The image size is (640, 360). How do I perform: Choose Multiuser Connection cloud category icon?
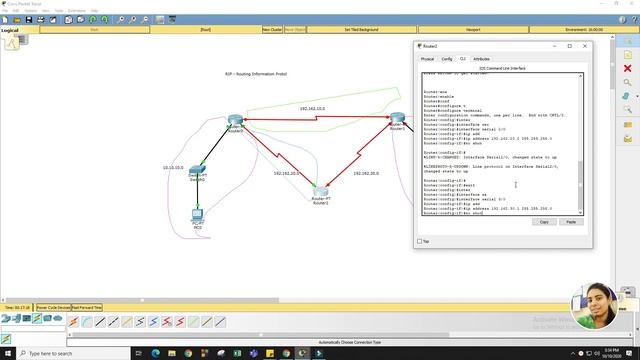pos(58,318)
